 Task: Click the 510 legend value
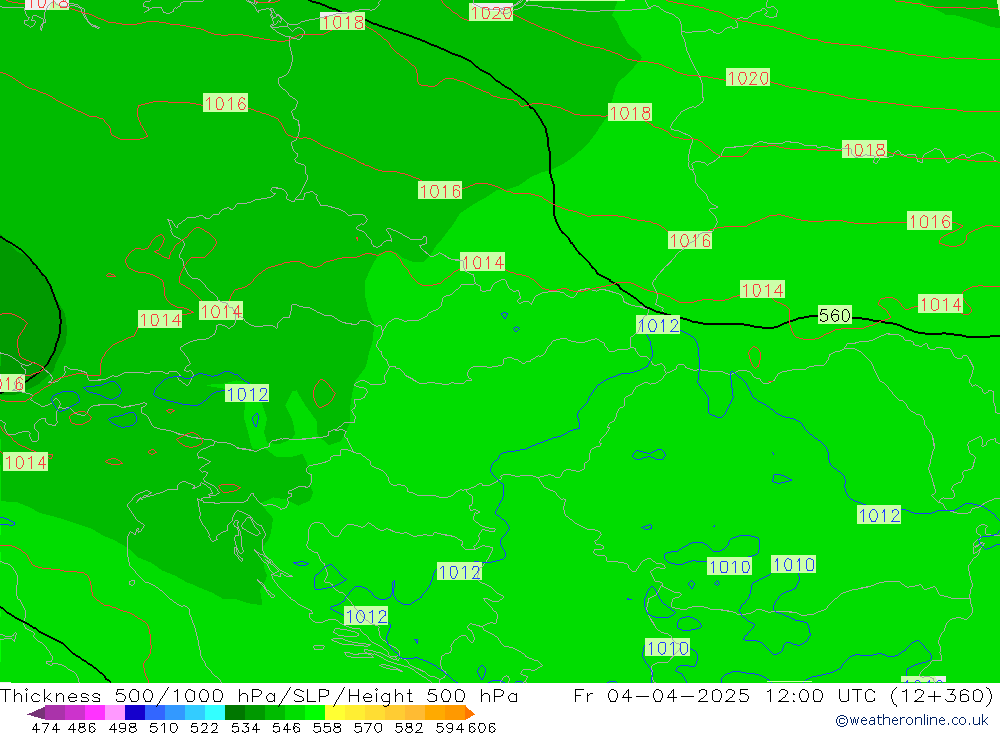tap(164, 727)
